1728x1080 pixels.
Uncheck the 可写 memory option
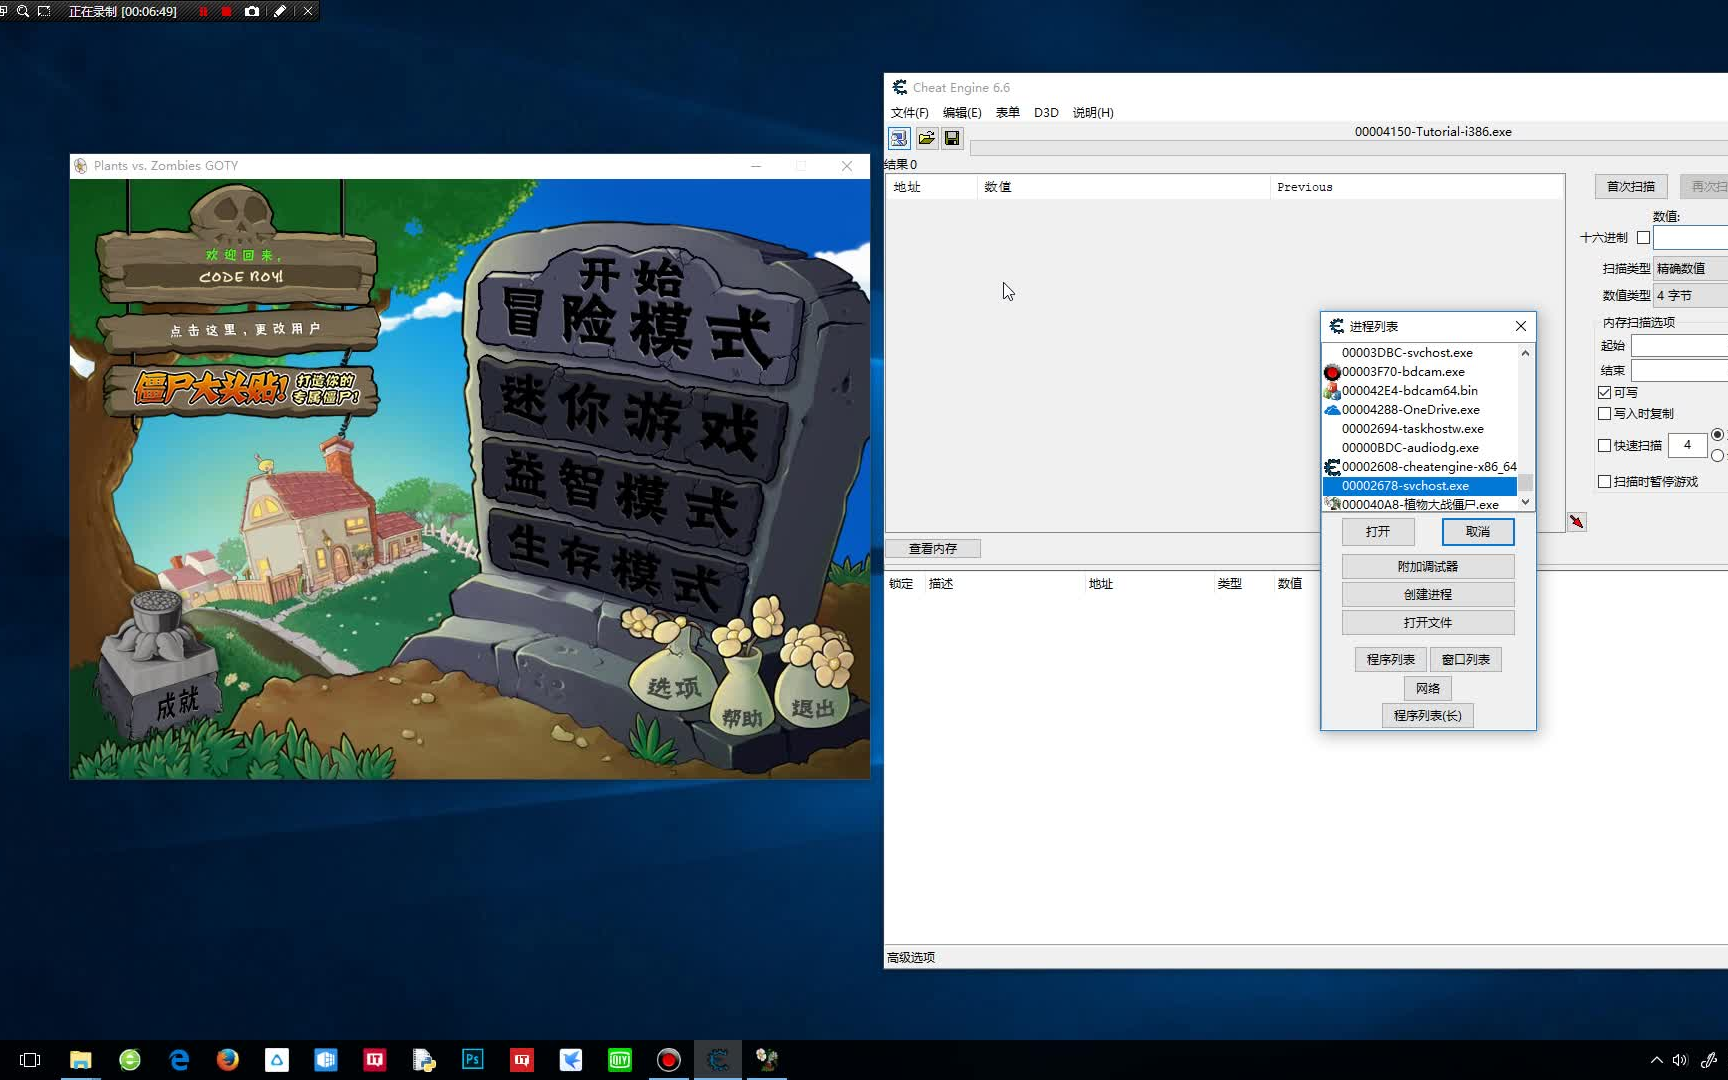click(1604, 392)
